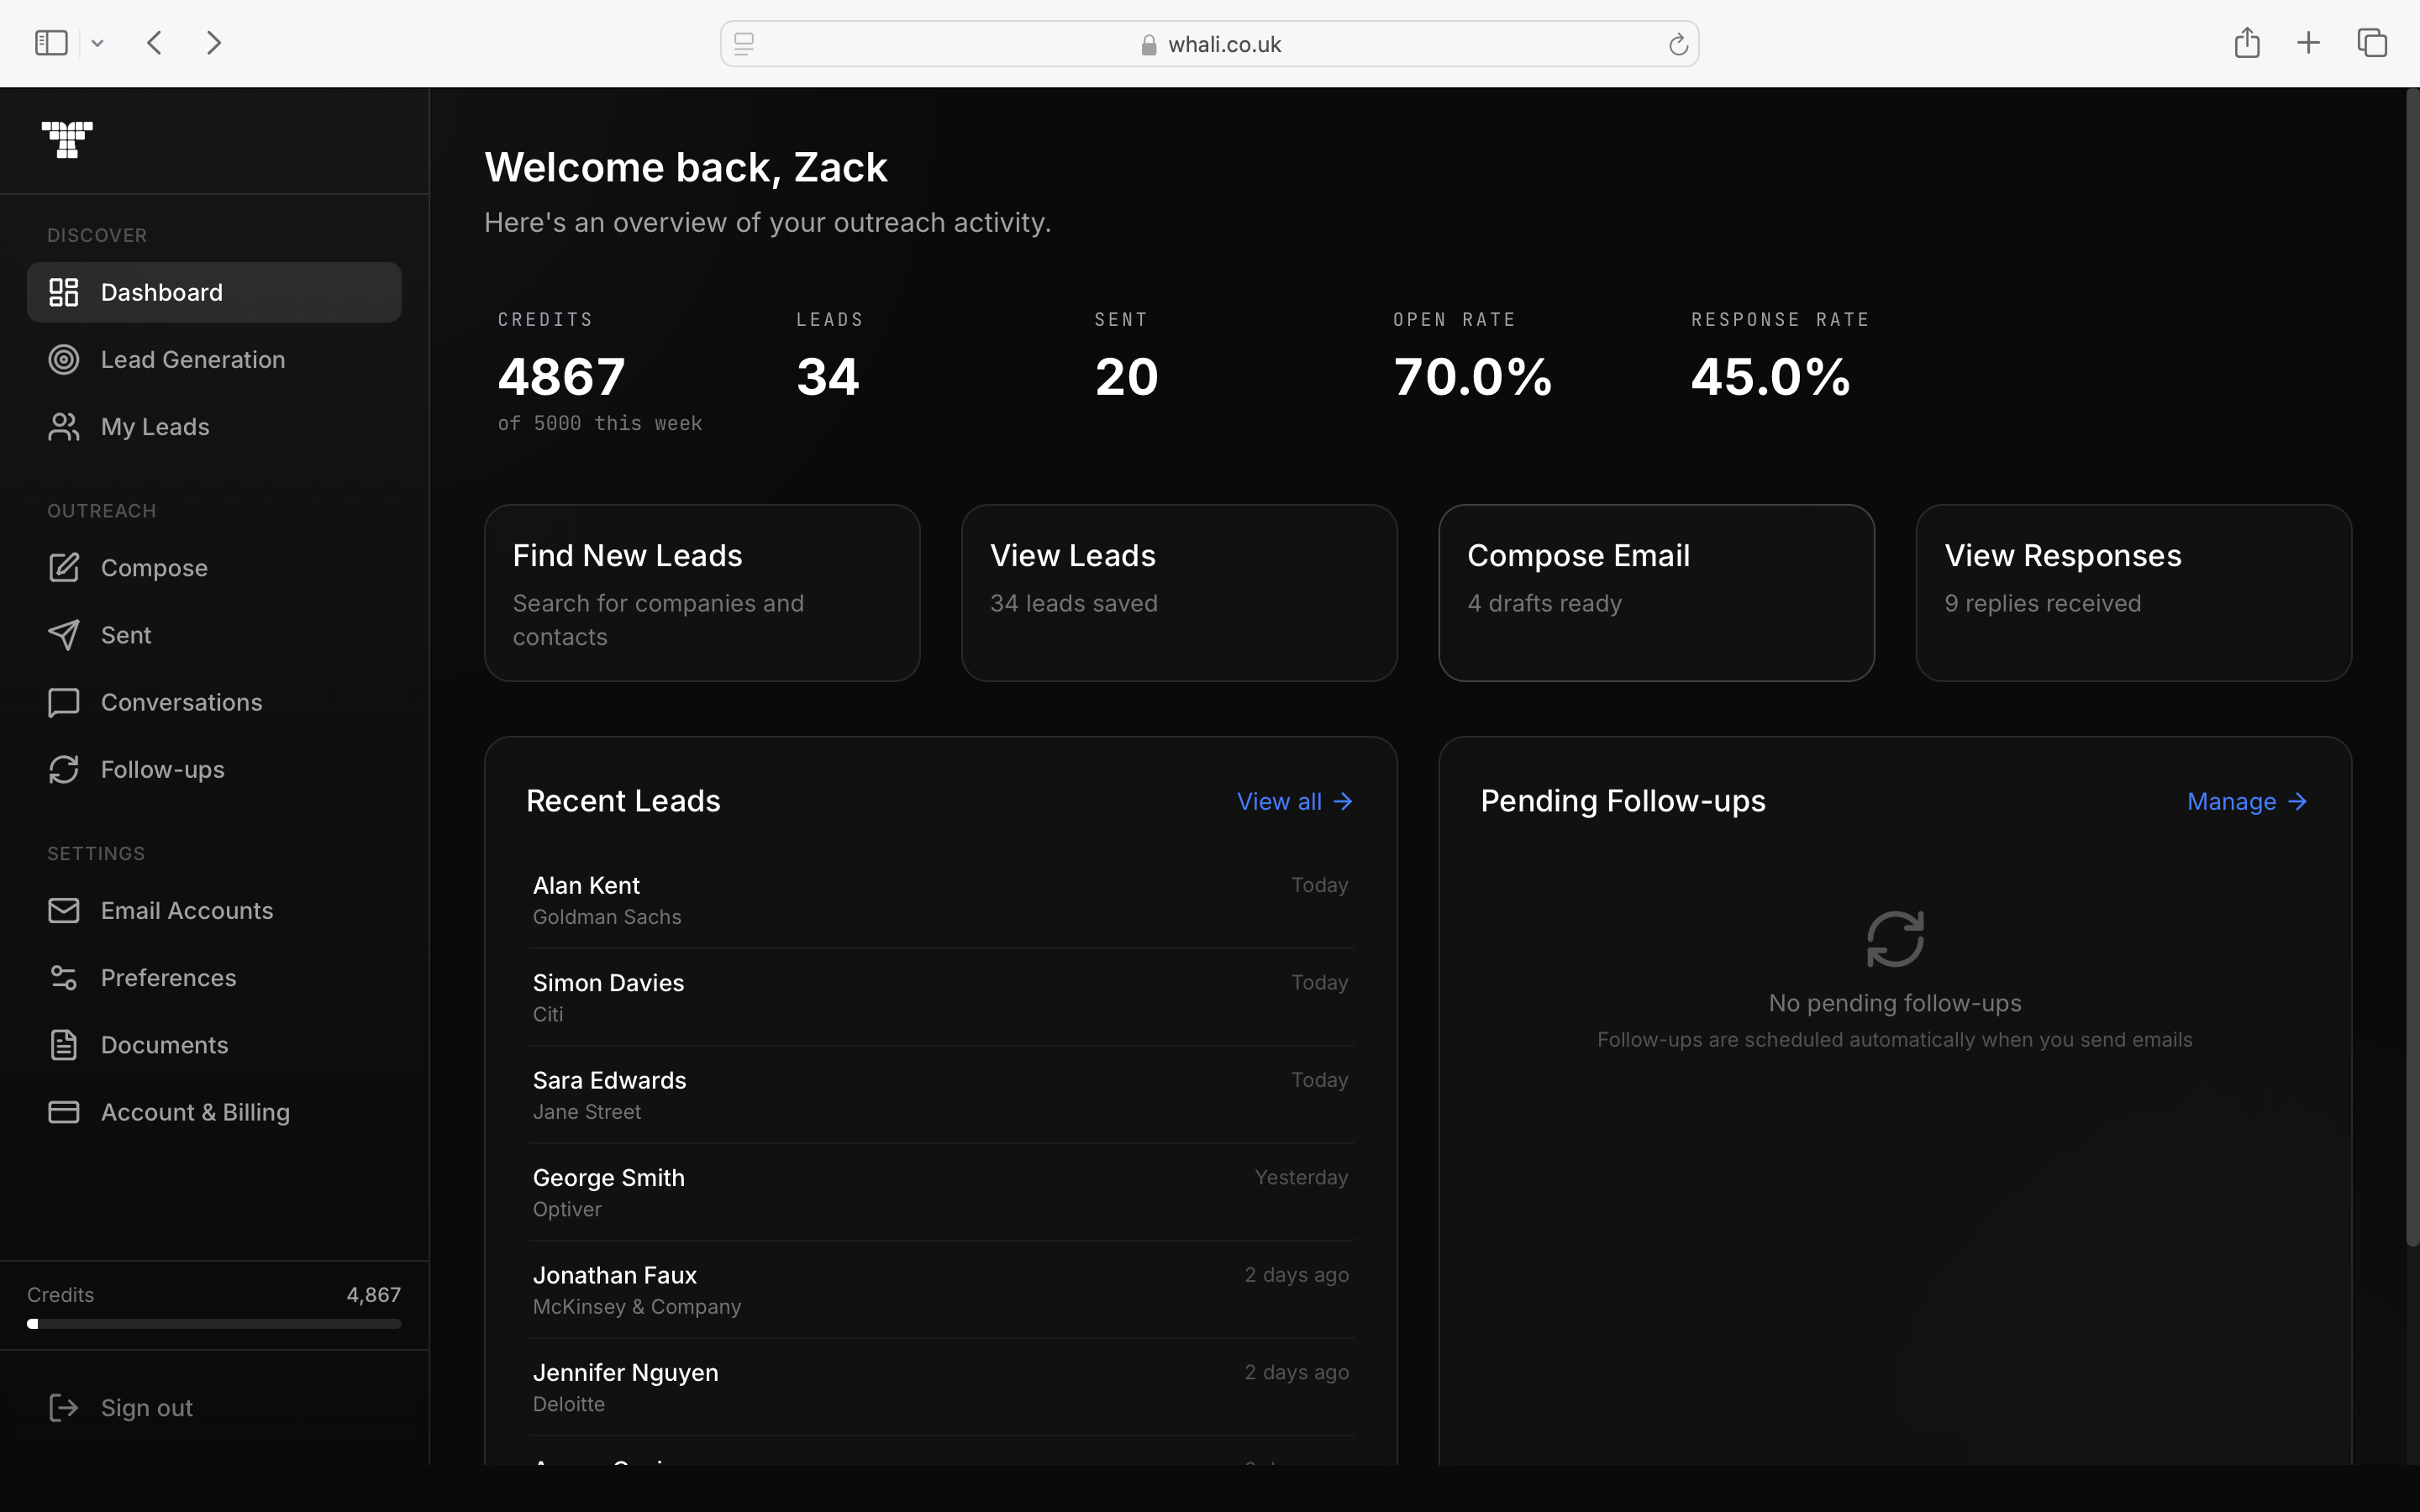Screen dimensions: 2420x1512
Task: Click the credits progress bar
Action: [213, 1323]
